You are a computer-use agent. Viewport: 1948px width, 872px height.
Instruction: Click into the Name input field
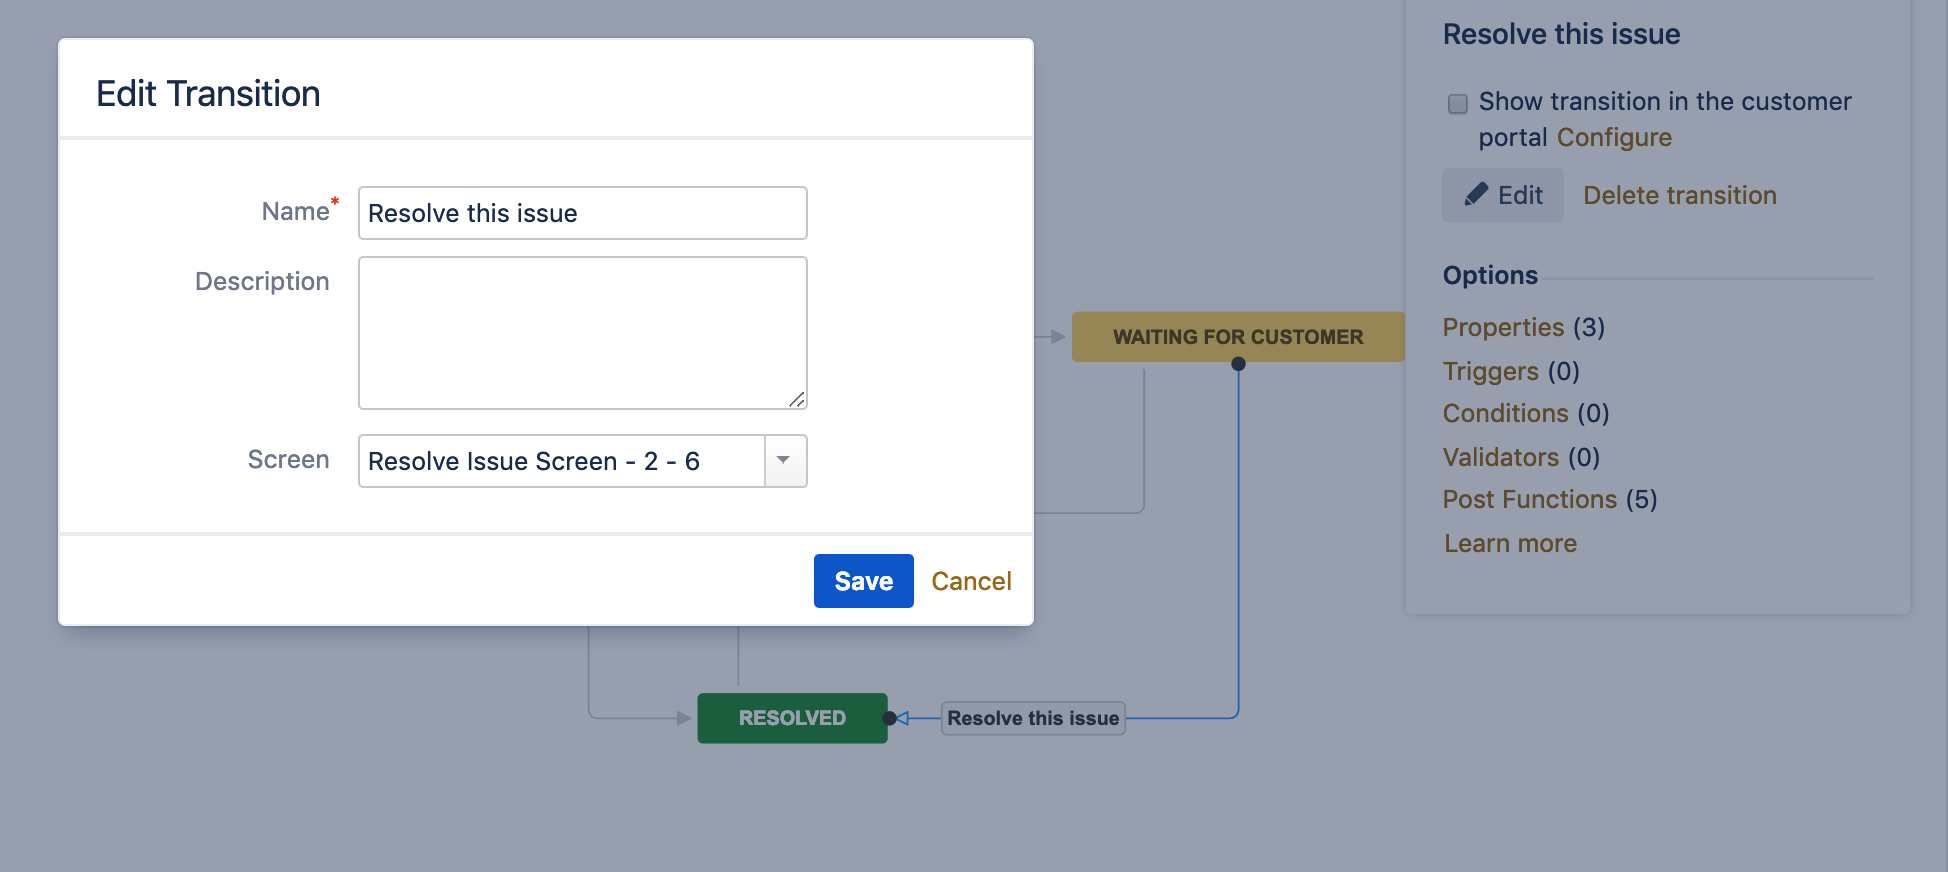coord(582,213)
